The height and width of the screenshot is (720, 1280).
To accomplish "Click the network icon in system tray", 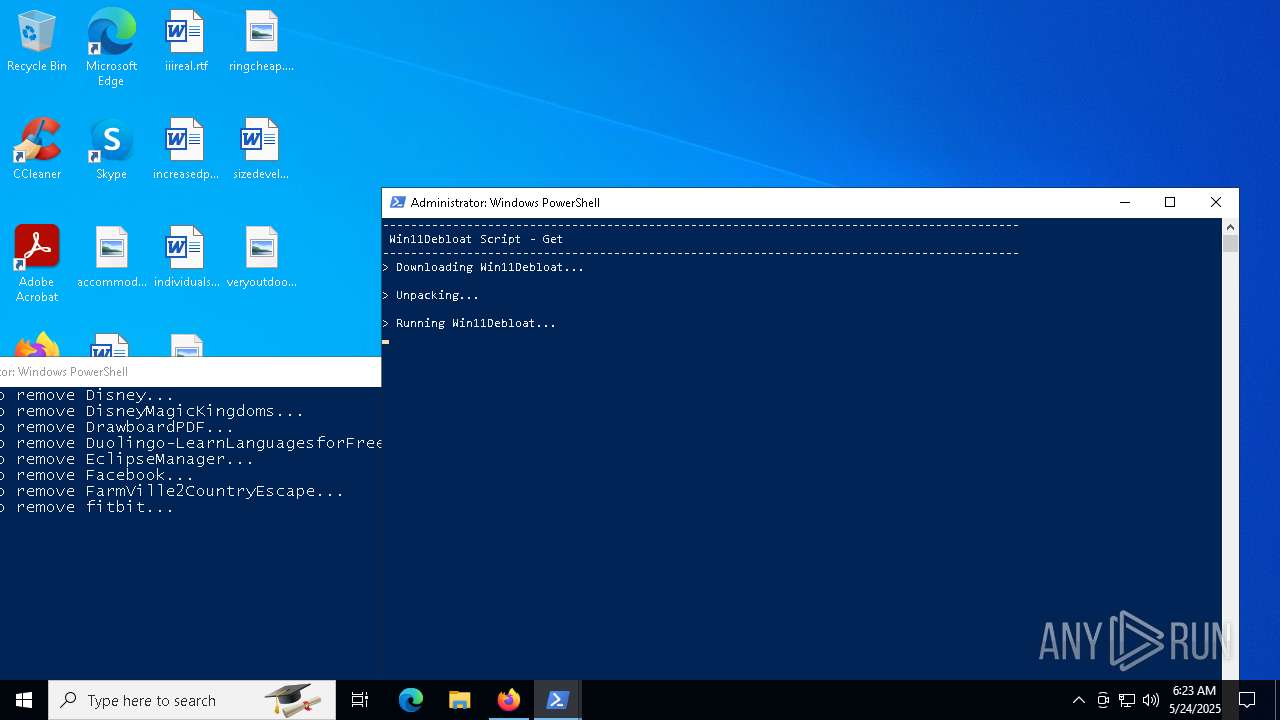I will pyautogui.click(x=1127, y=700).
